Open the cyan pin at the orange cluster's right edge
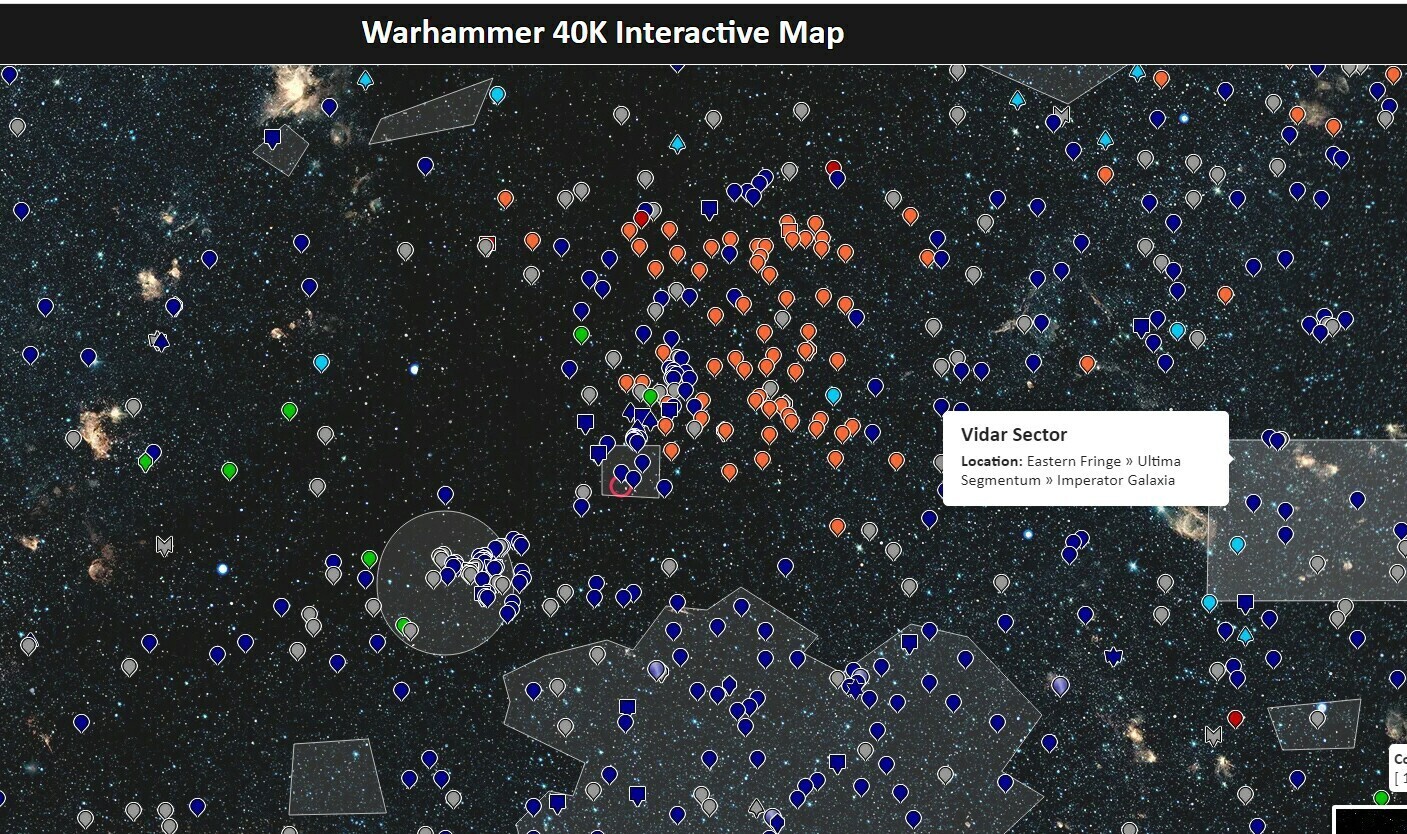 click(833, 395)
